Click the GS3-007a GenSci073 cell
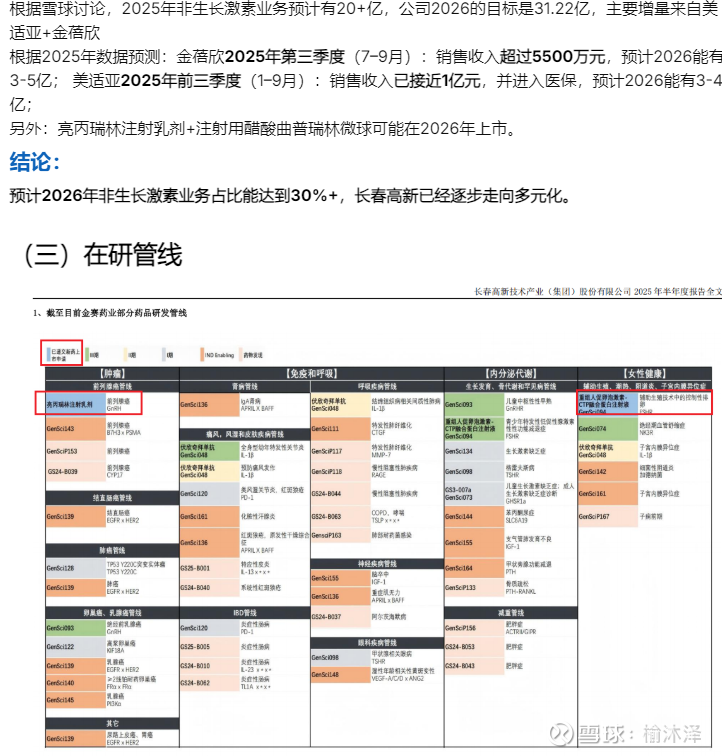 pyautogui.click(x=474, y=494)
